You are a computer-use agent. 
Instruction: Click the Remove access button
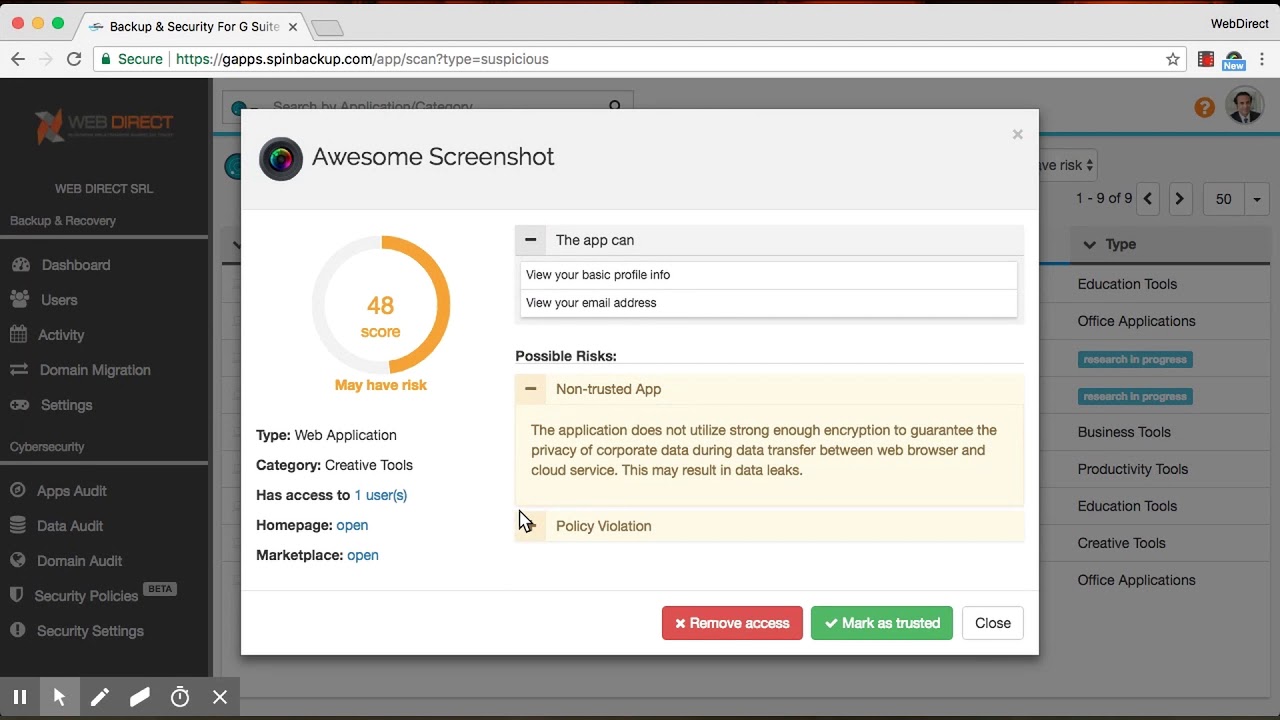tap(732, 623)
